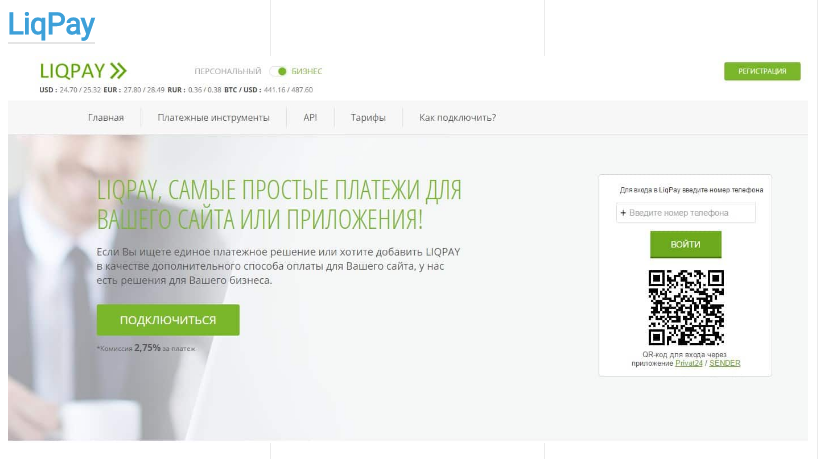The image size is (819, 459).
Task: Open Как подключить? menu item
Action: coord(458,117)
